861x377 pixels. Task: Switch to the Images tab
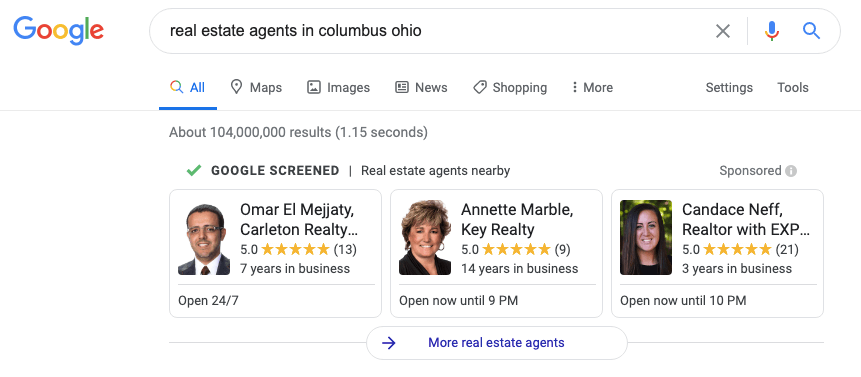(x=338, y=87)
